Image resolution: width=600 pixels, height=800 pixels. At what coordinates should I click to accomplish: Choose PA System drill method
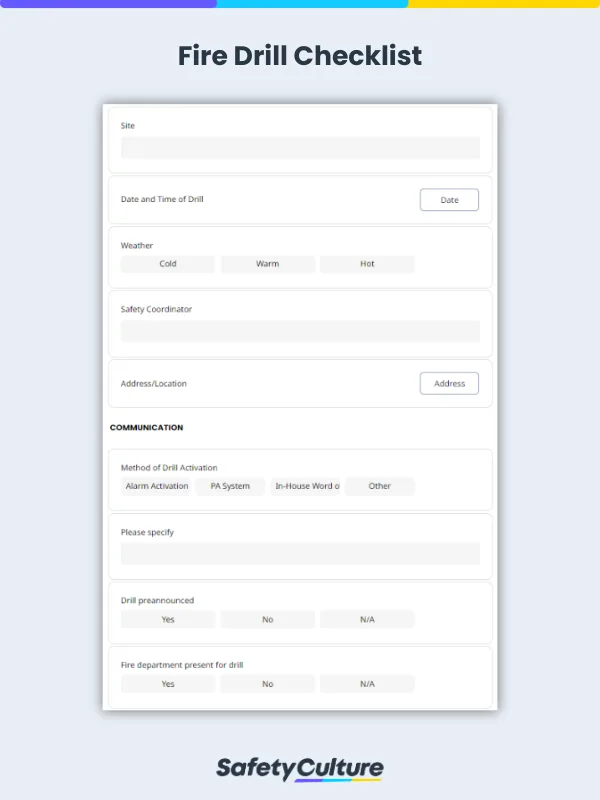coord(229,486)
